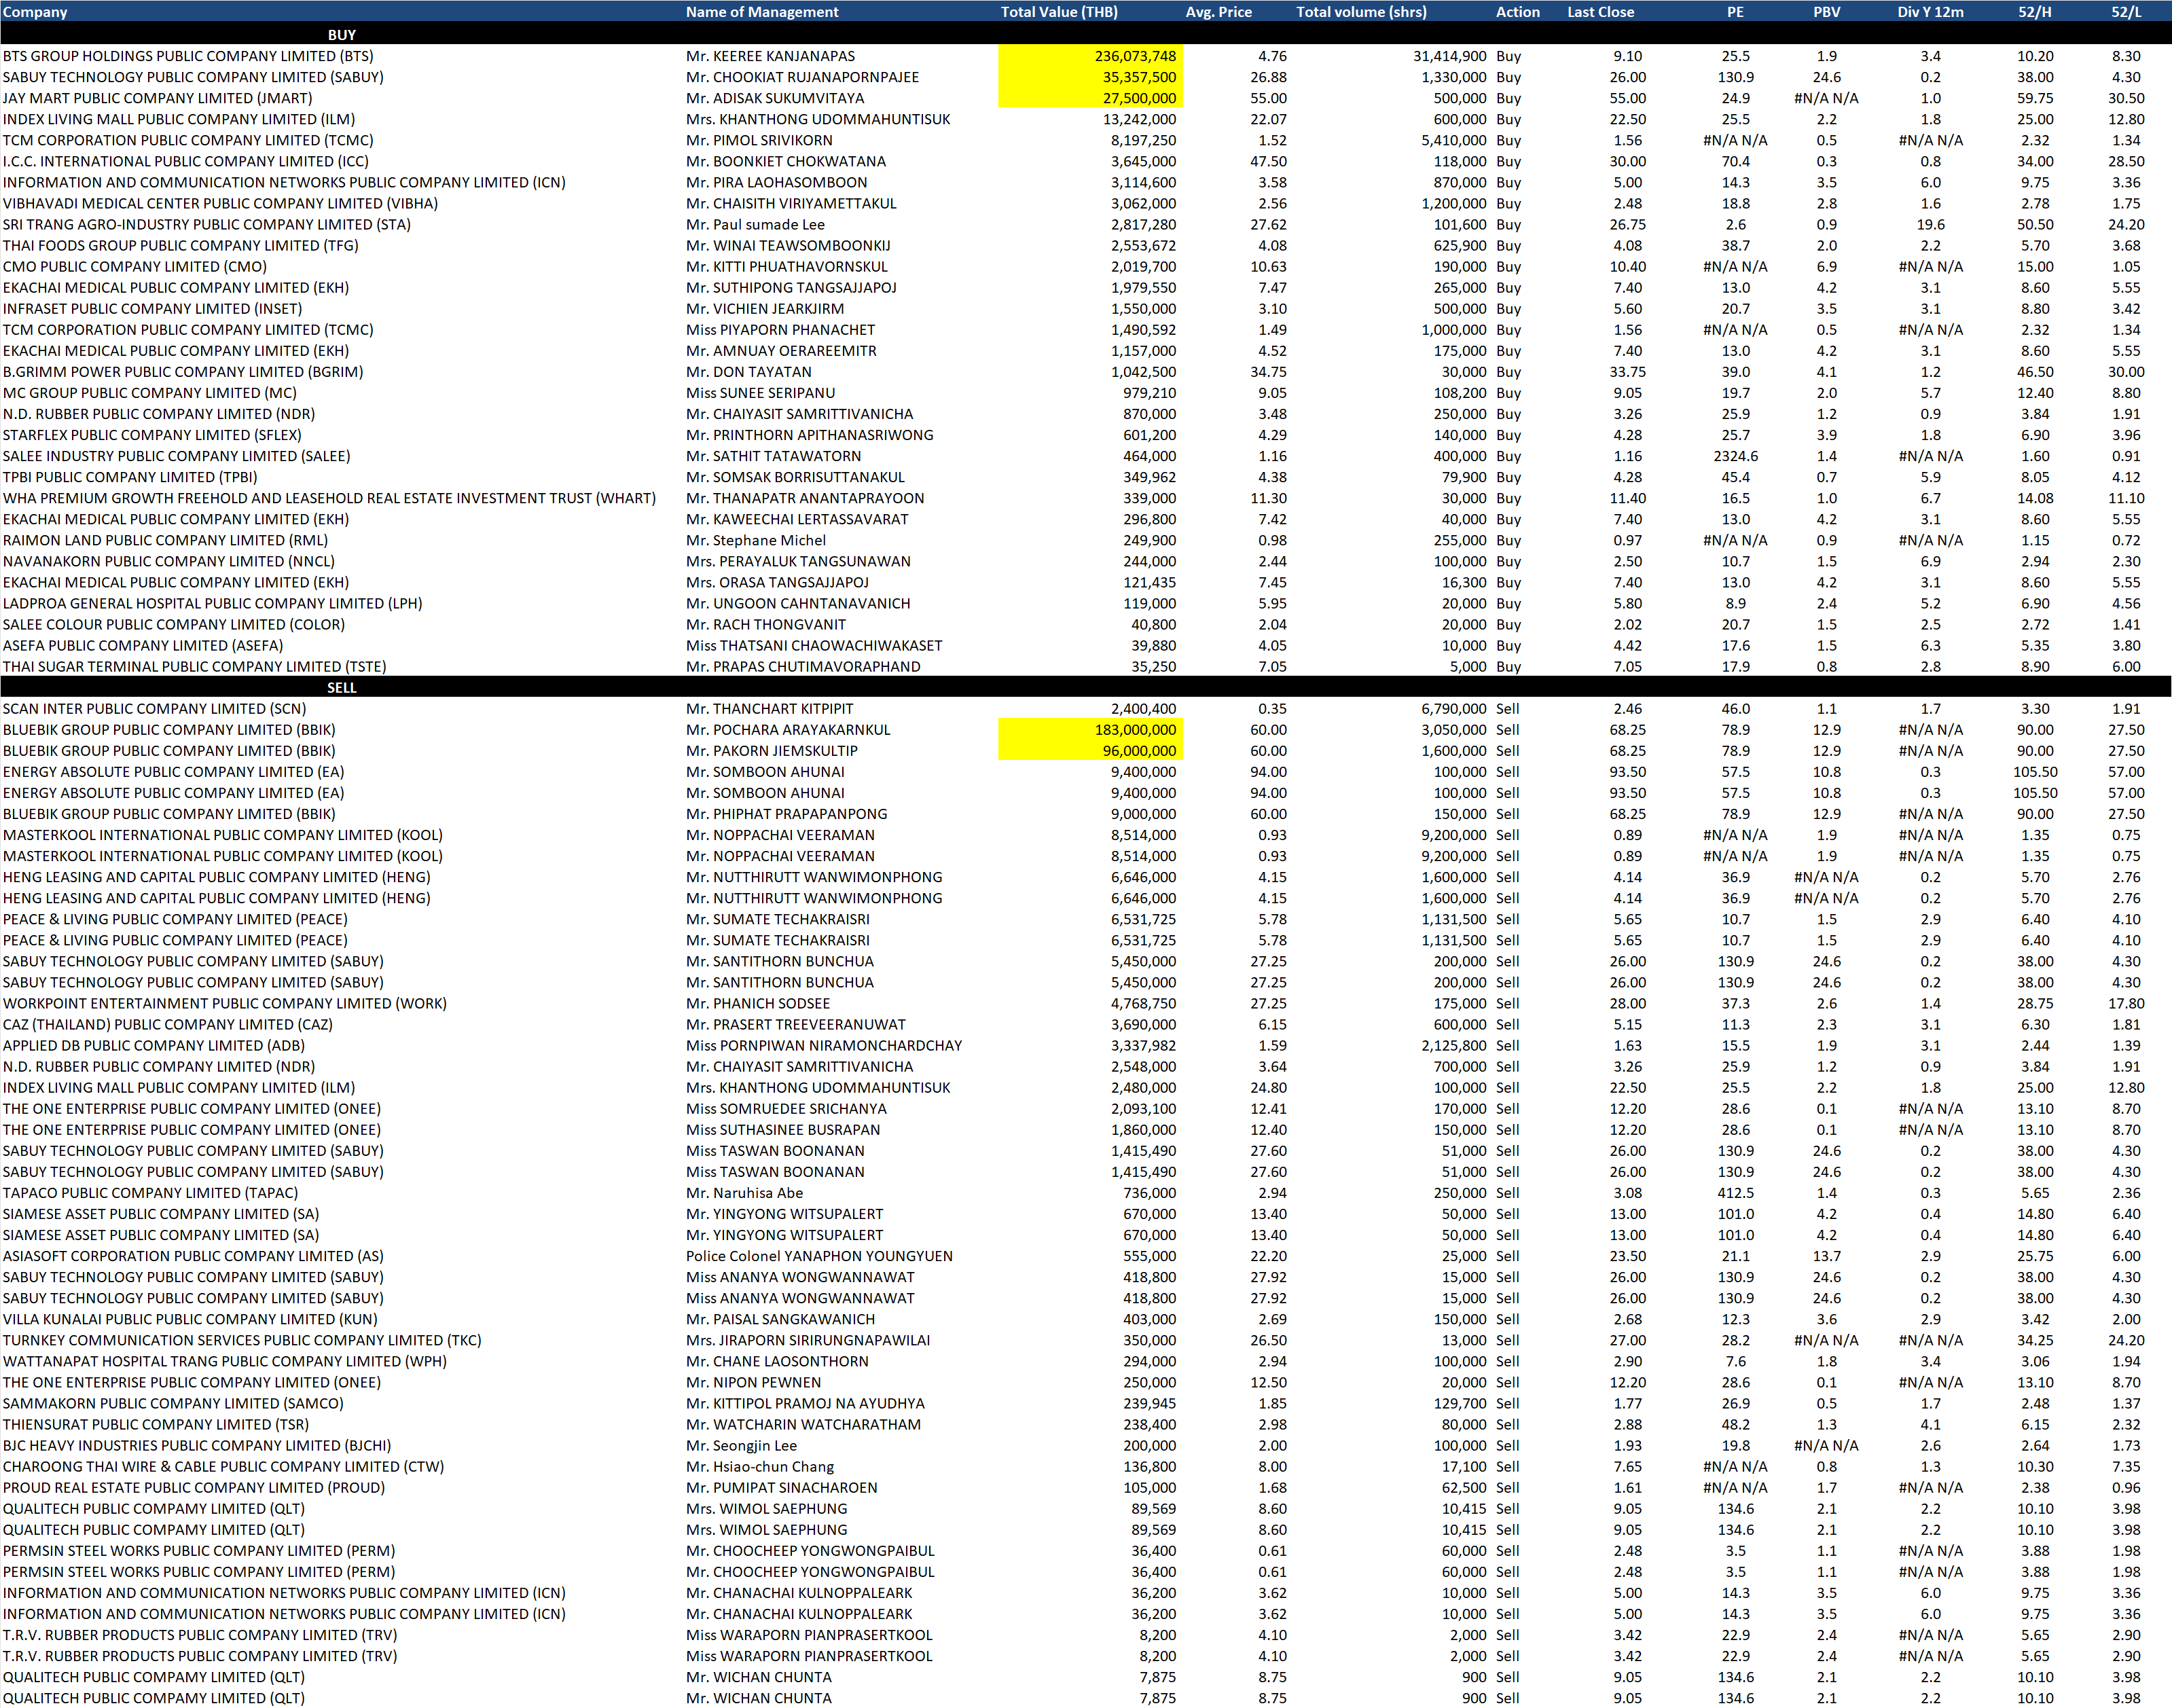Click B.GRIMM POWER company cell

point(183,371)
